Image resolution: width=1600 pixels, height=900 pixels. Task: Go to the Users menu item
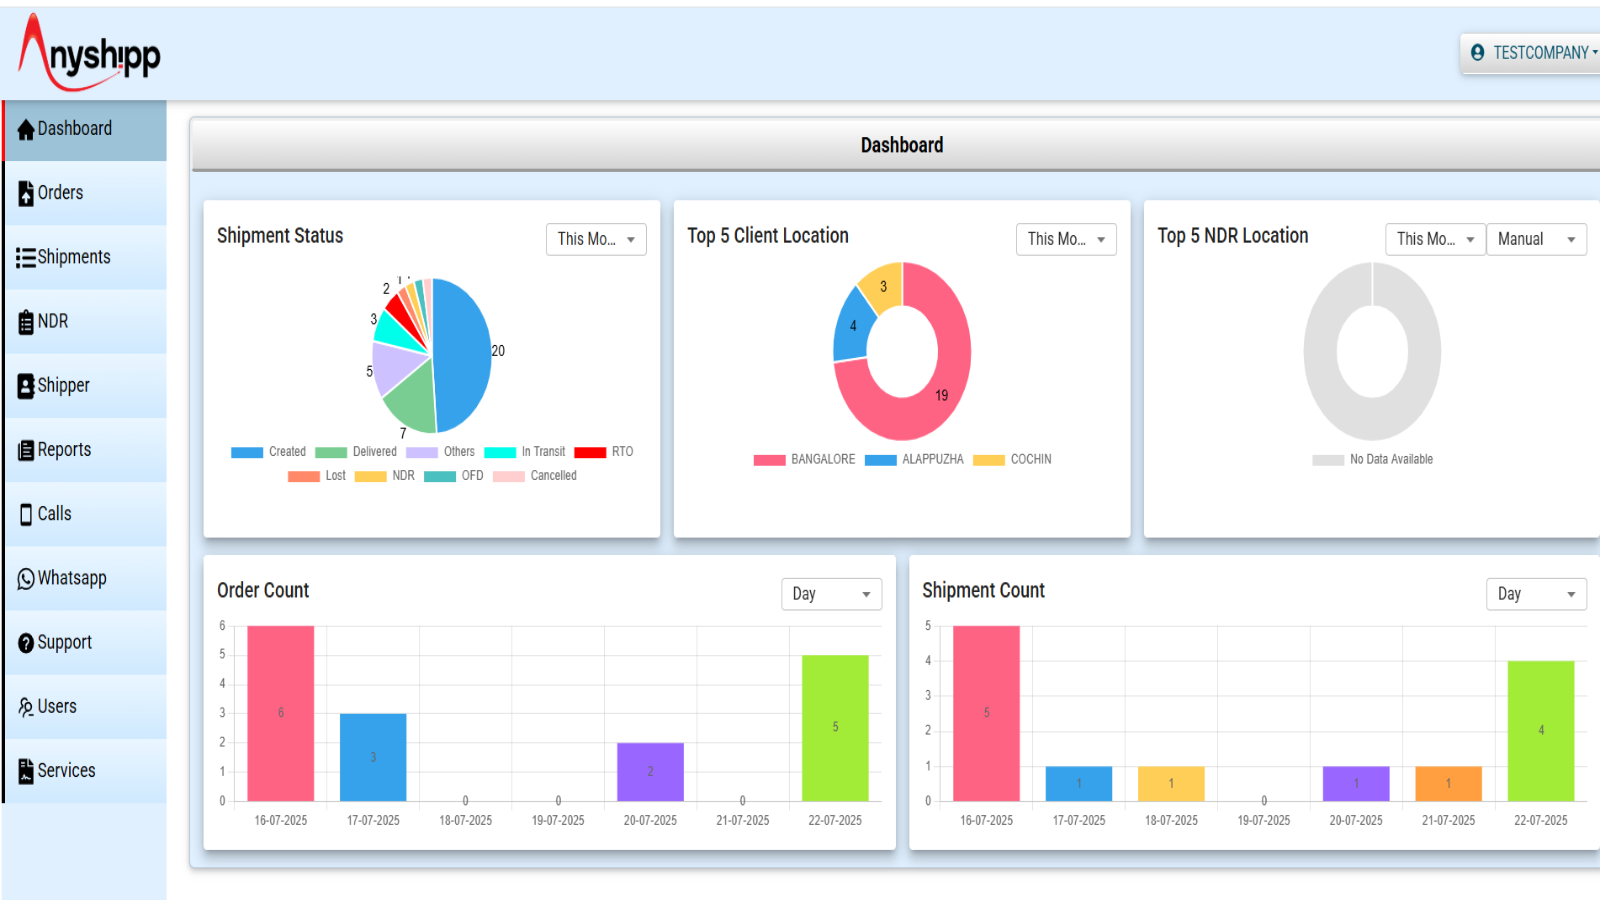point(57,707)
